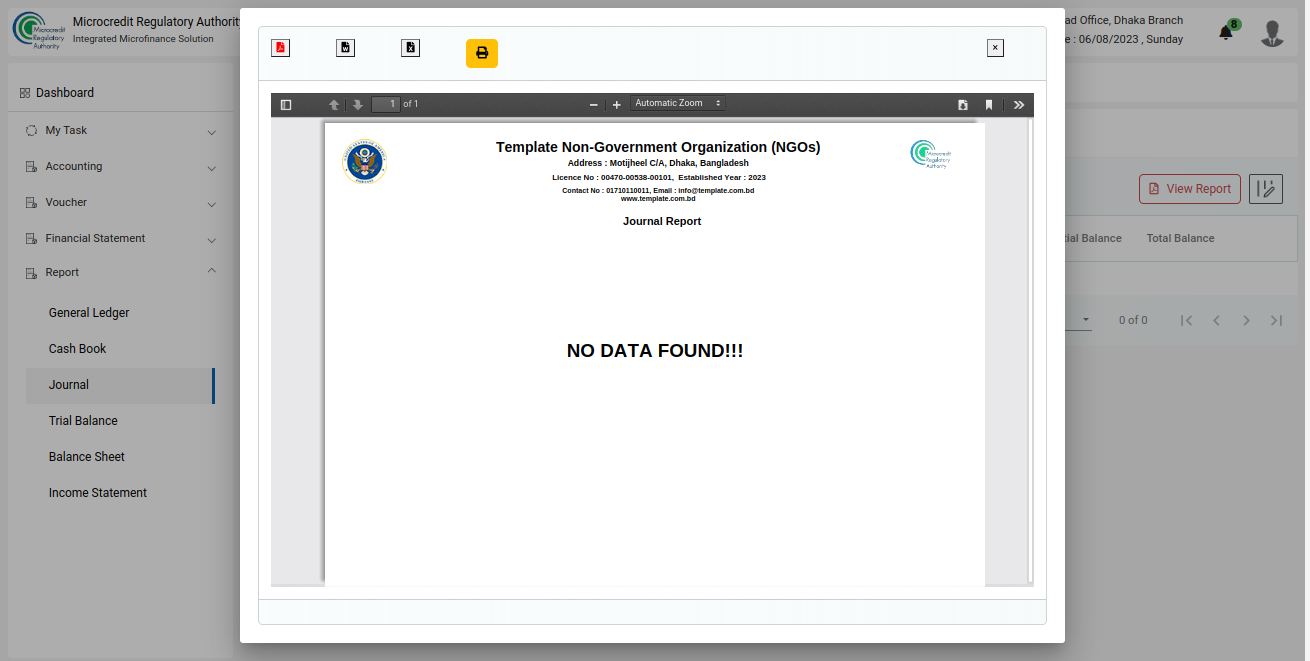Click the PDF viewer download icon

point(963,105)
